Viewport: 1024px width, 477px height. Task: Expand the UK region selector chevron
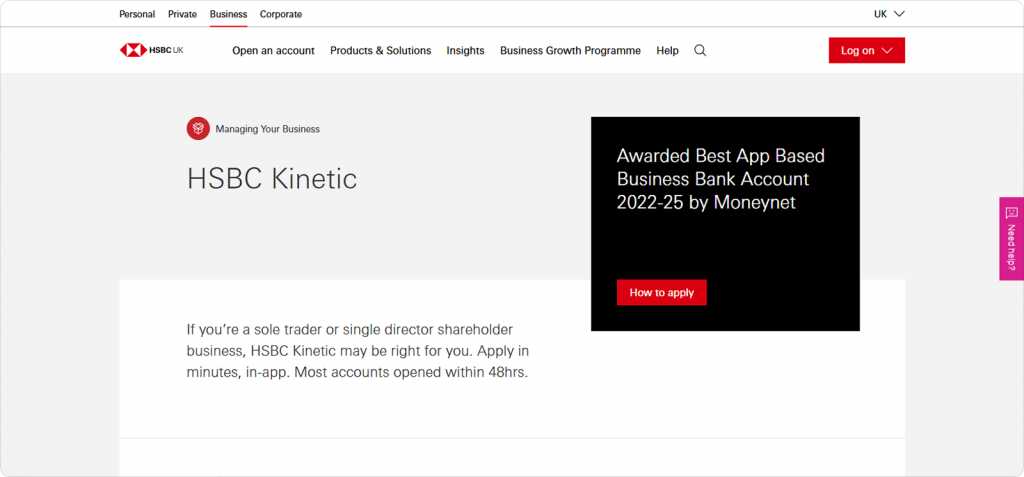click(898, 14)
